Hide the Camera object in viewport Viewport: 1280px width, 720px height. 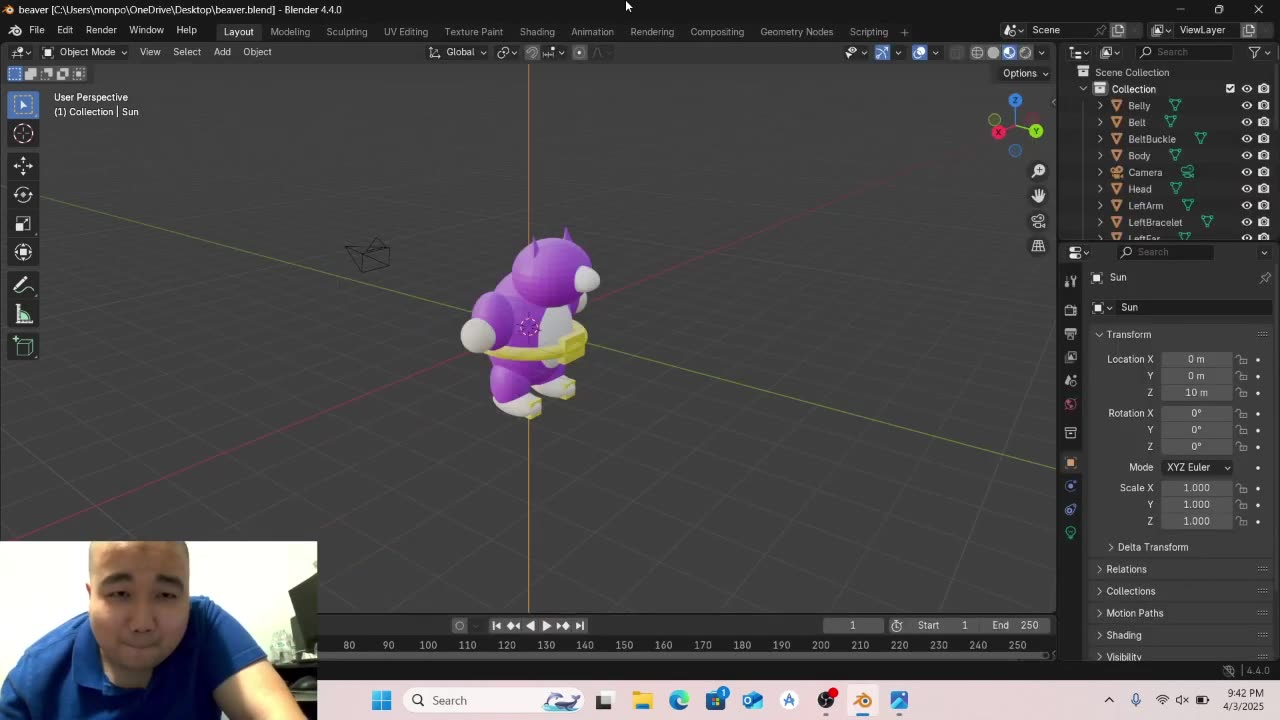pos(1246,172)
